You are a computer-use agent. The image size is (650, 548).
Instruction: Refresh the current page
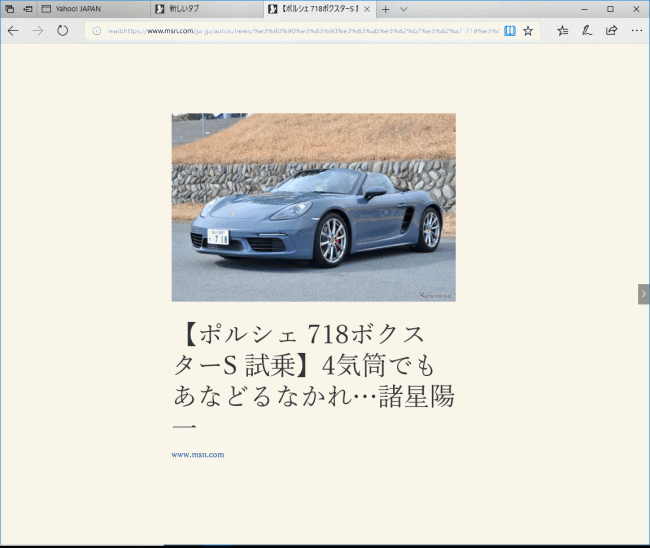[62, 31]
